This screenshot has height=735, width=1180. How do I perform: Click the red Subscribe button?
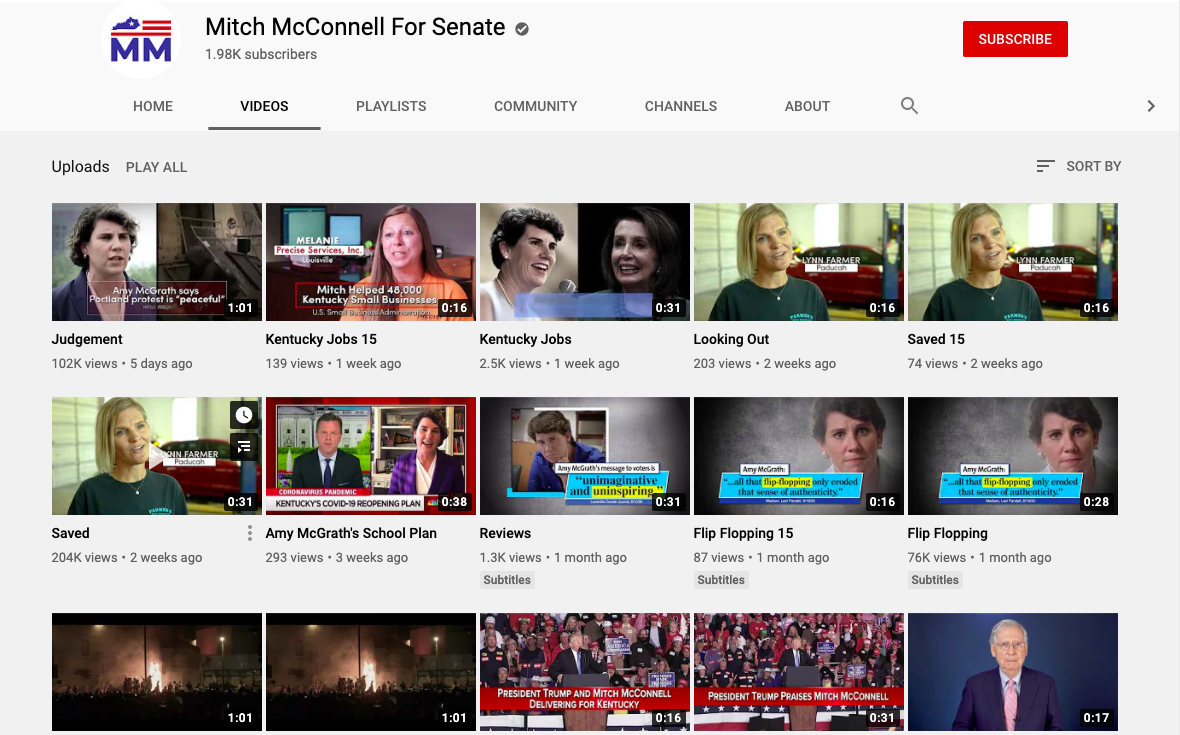pos(1015,39)
